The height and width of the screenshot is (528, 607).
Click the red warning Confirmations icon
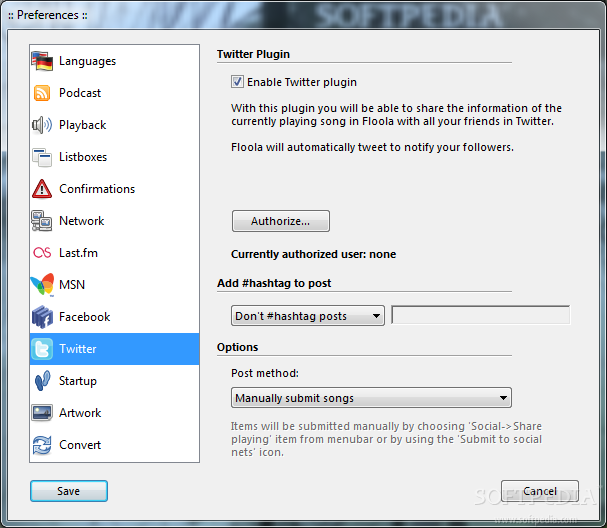[x=42, y=189]
